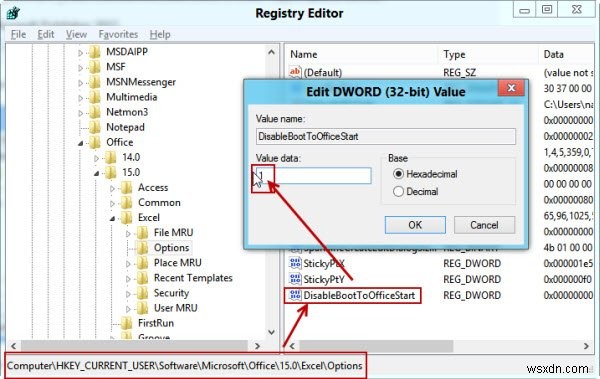
Task: Select the Place MRU folder icon
Action: tap(142, 263)
